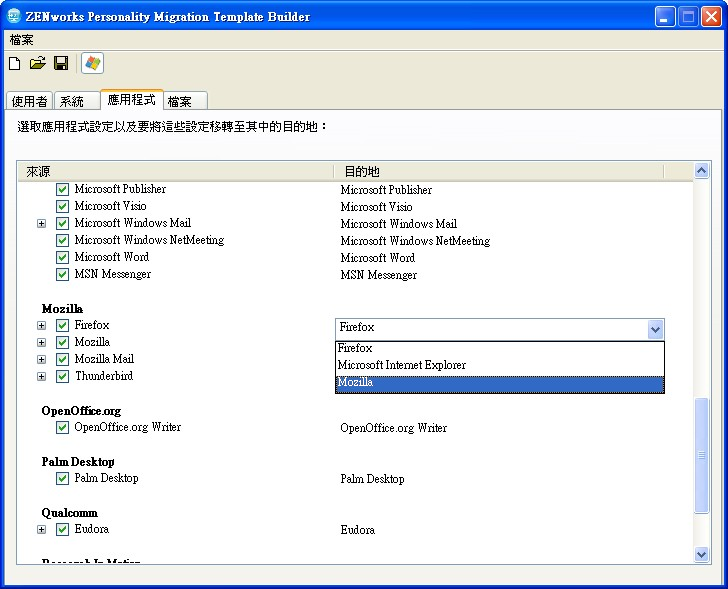Expand the Firefox tree node
This screenshot has width=728, height=589.
41,326
